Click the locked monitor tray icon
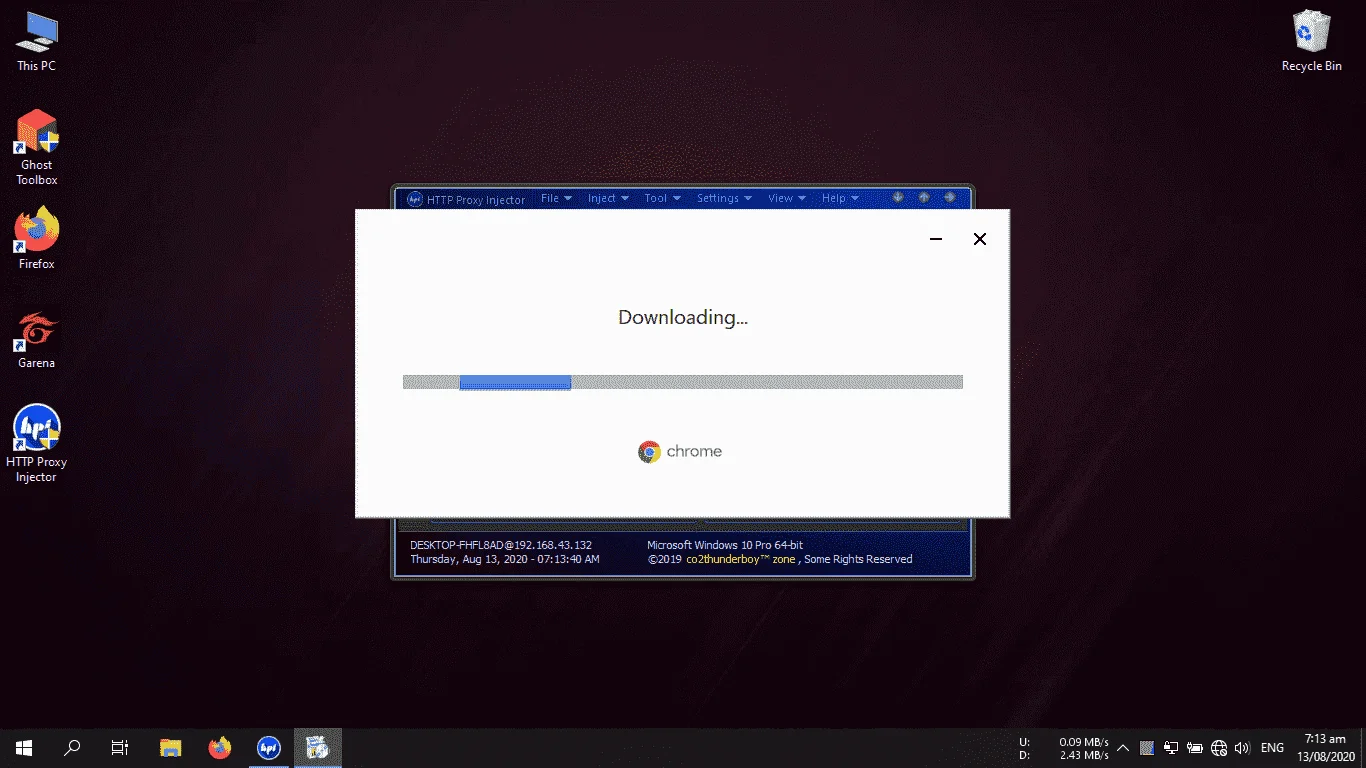1366x768 pixels. click(1170, 748)
